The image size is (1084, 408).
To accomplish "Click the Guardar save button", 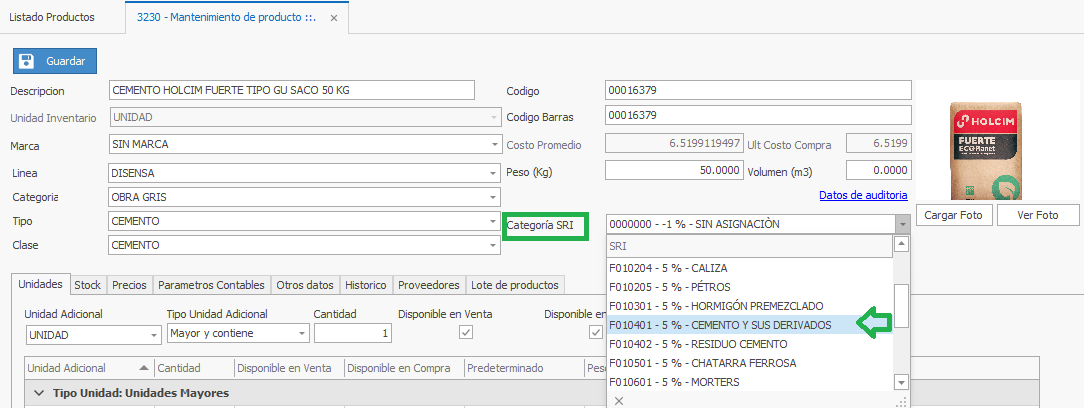I will pyautogui.click(x=55, y=61).
